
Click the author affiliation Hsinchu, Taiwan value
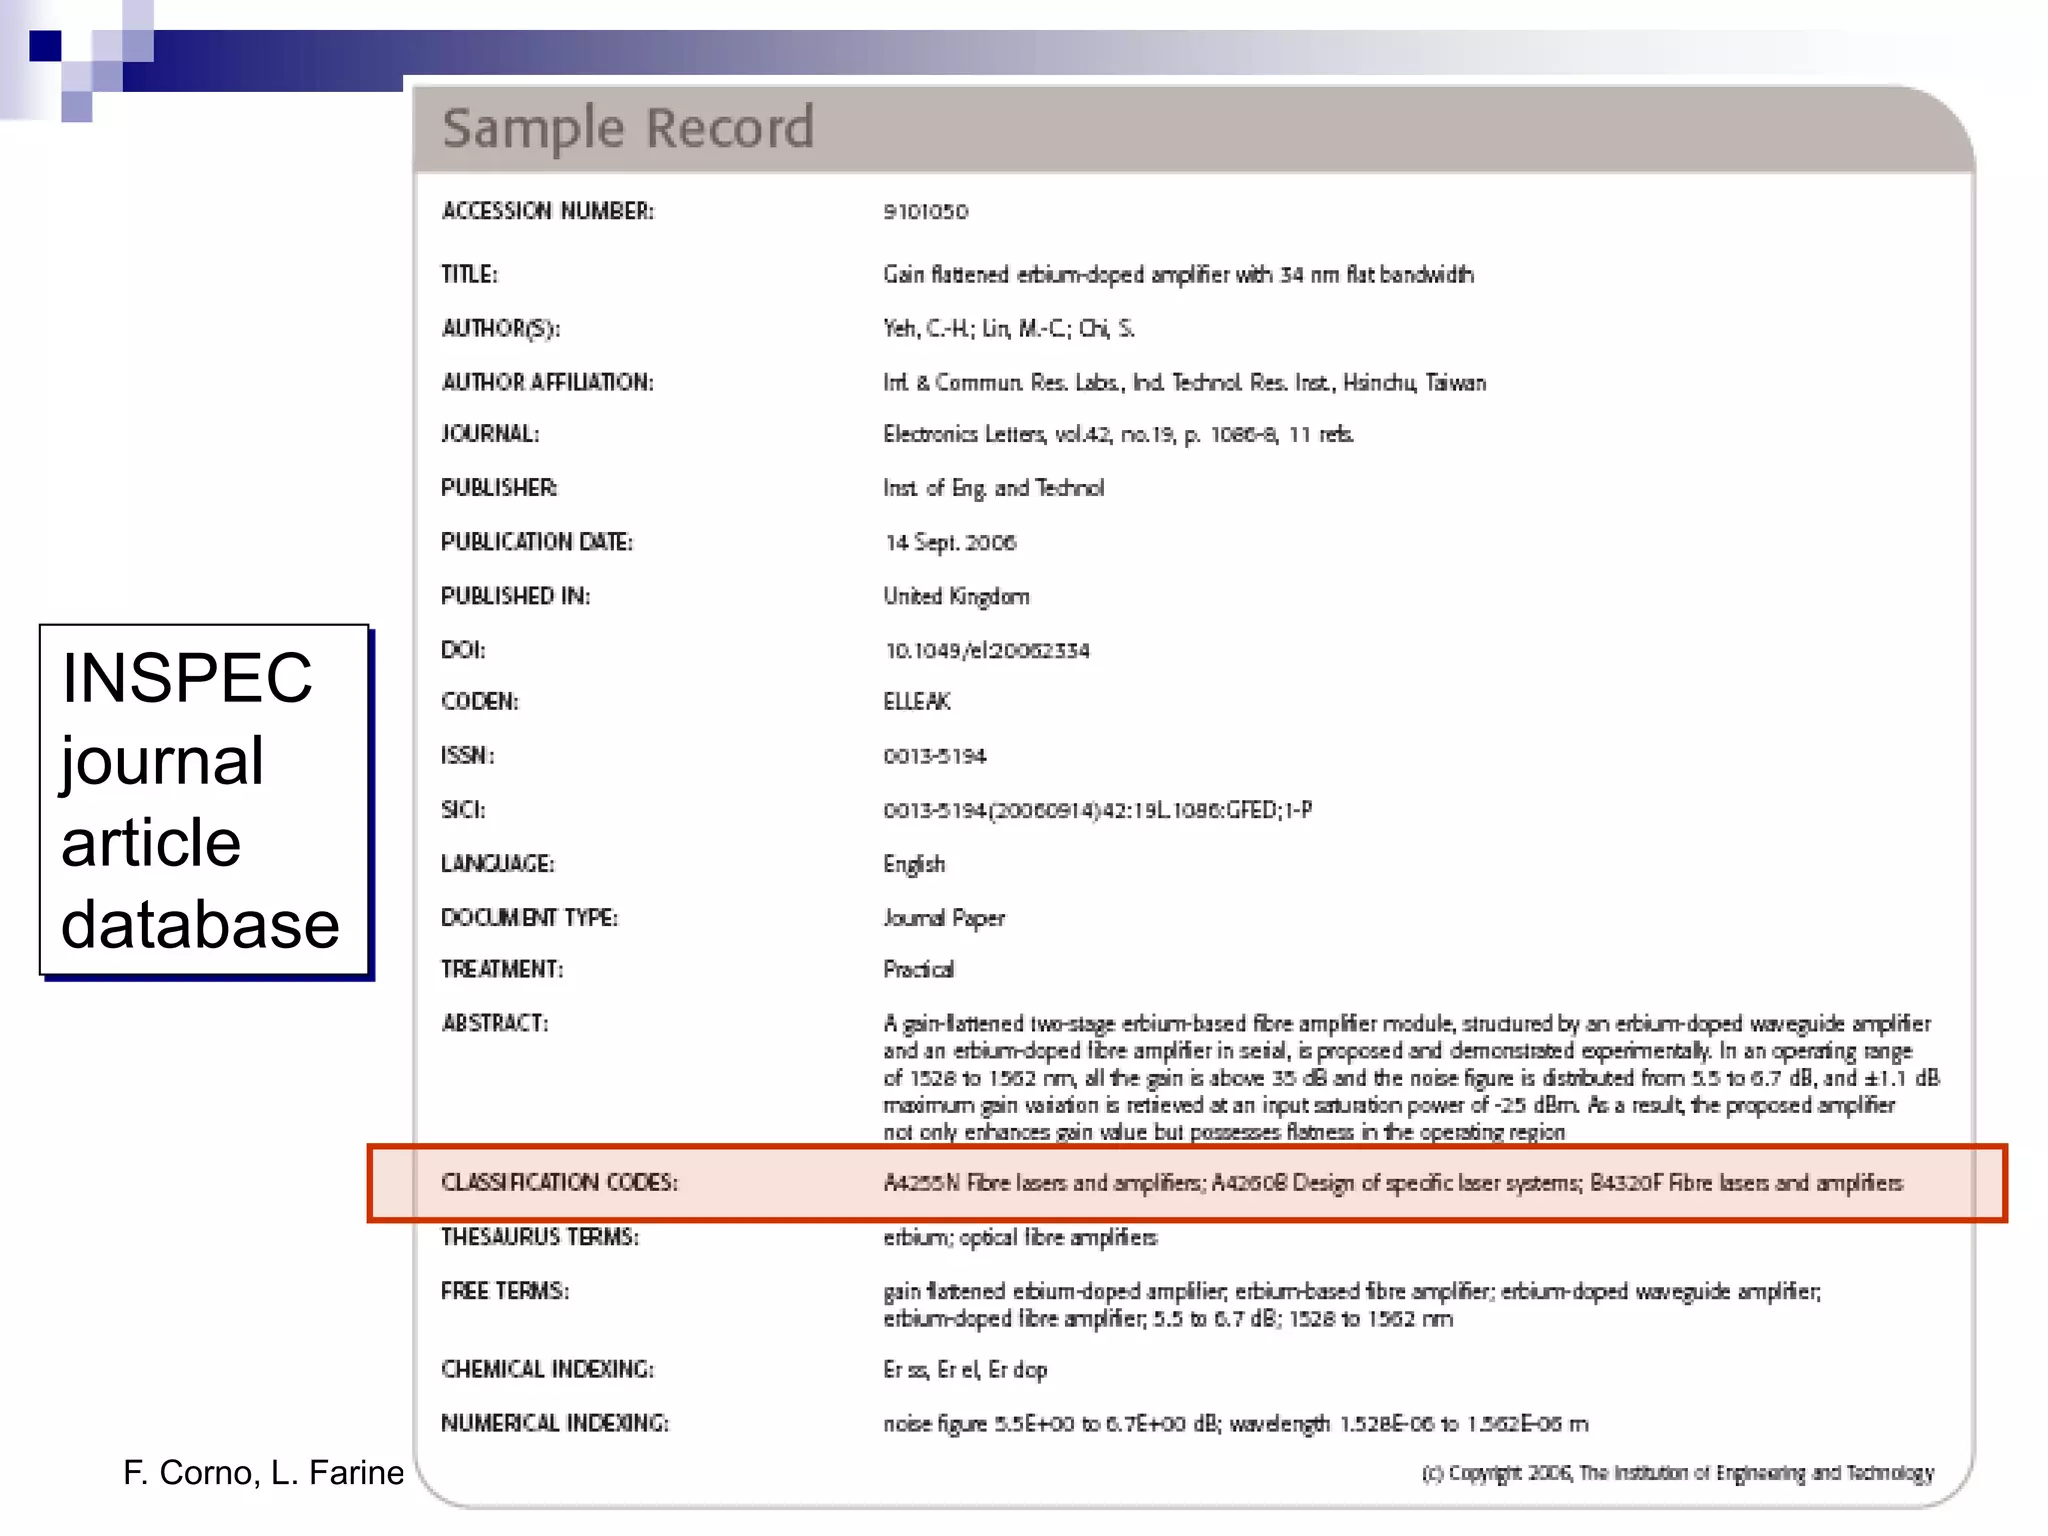(x=1184, y=383)
